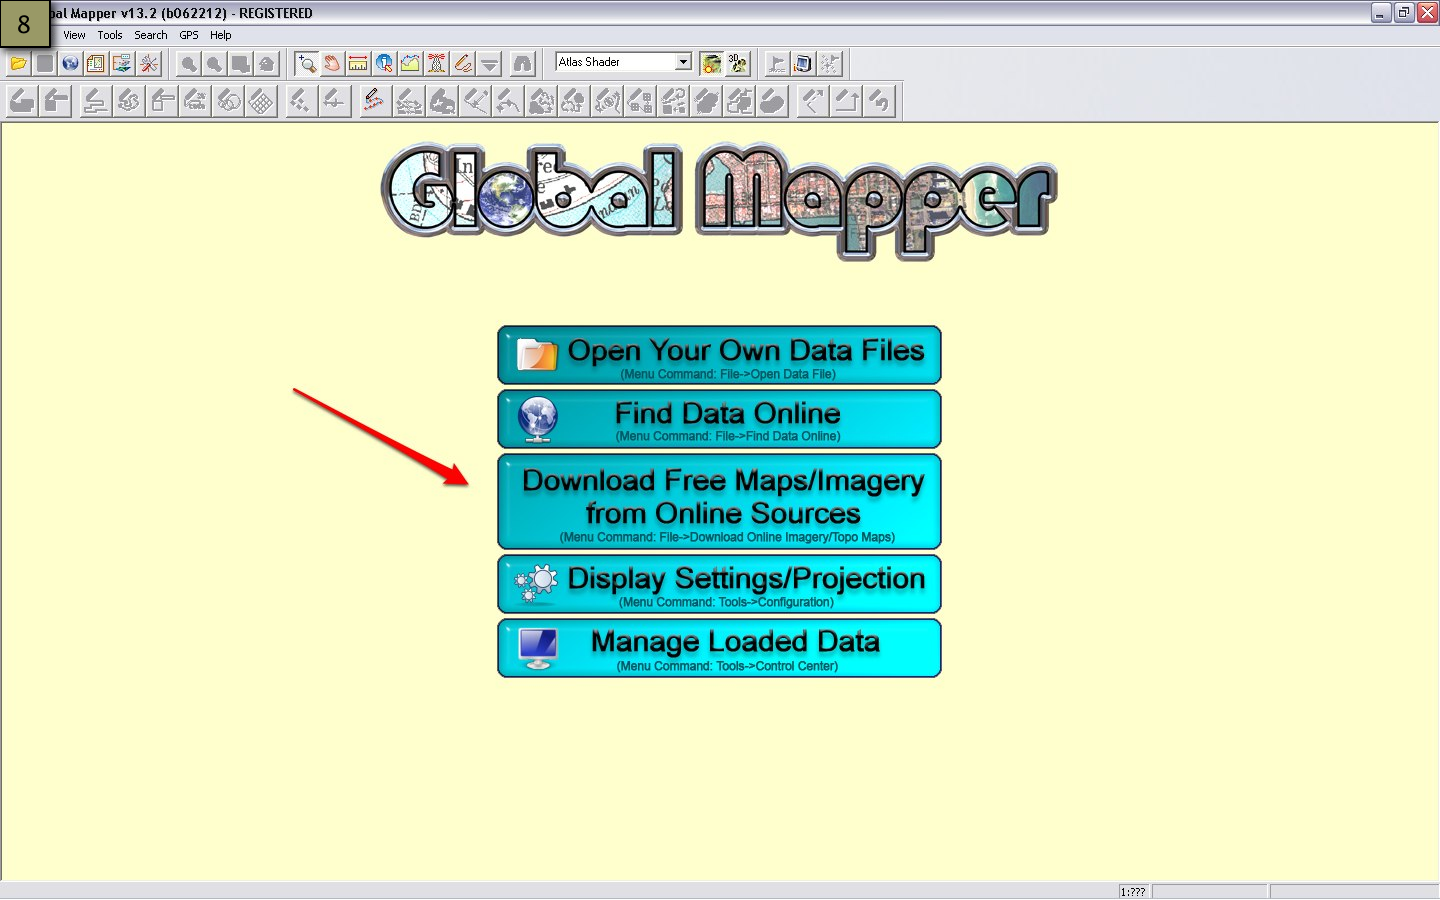Click the digitizer range rings circles icon
Viewport: 1440px width, 900px height.
pyautogui.click(x=229, y=101)
